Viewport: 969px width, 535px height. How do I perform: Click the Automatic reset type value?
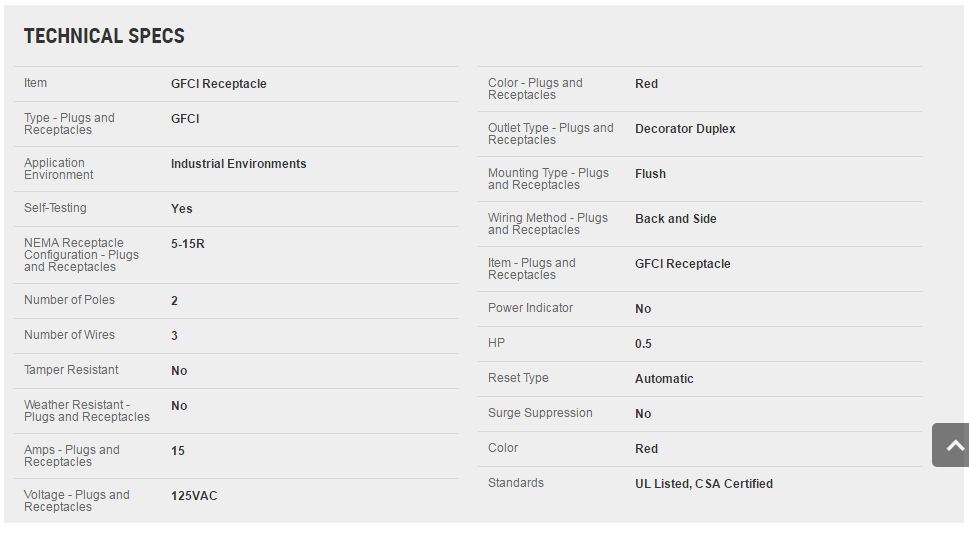[664, 379]
